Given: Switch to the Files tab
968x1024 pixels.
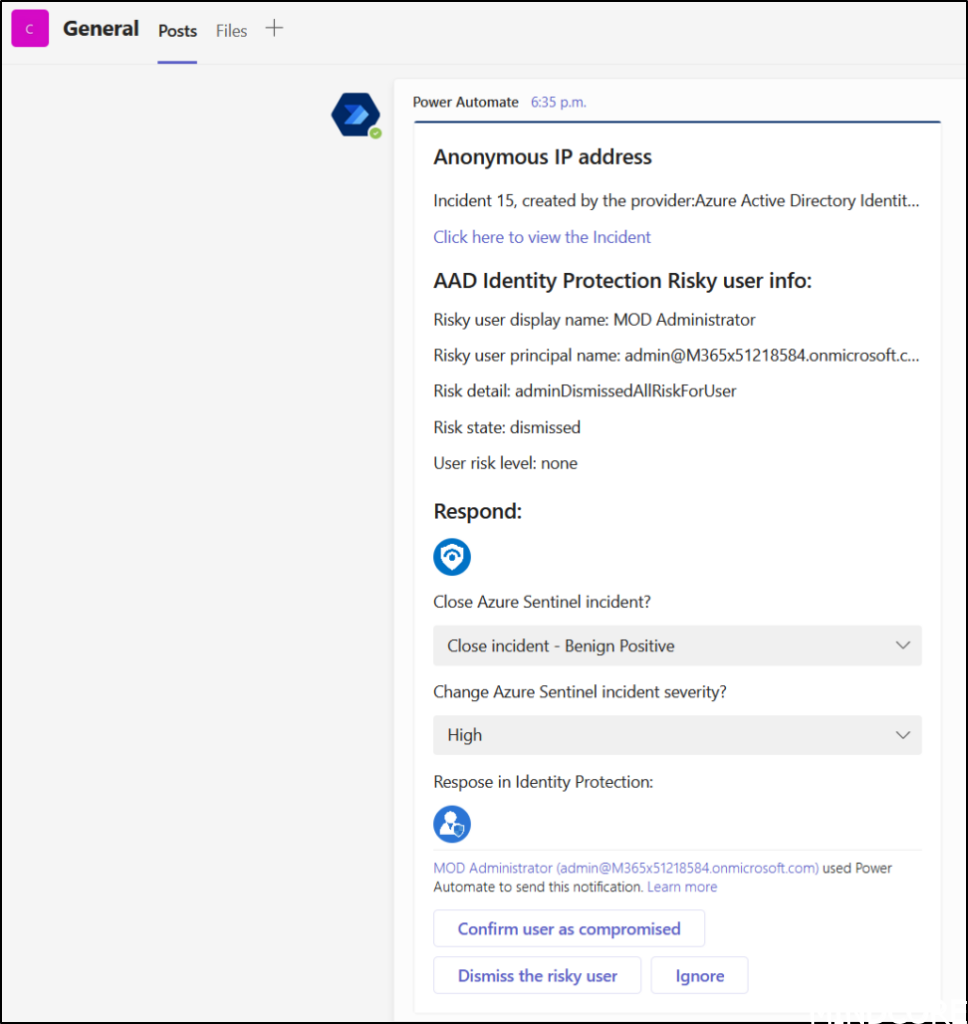Looking at the screenshot, I should (x=231, y=31).
